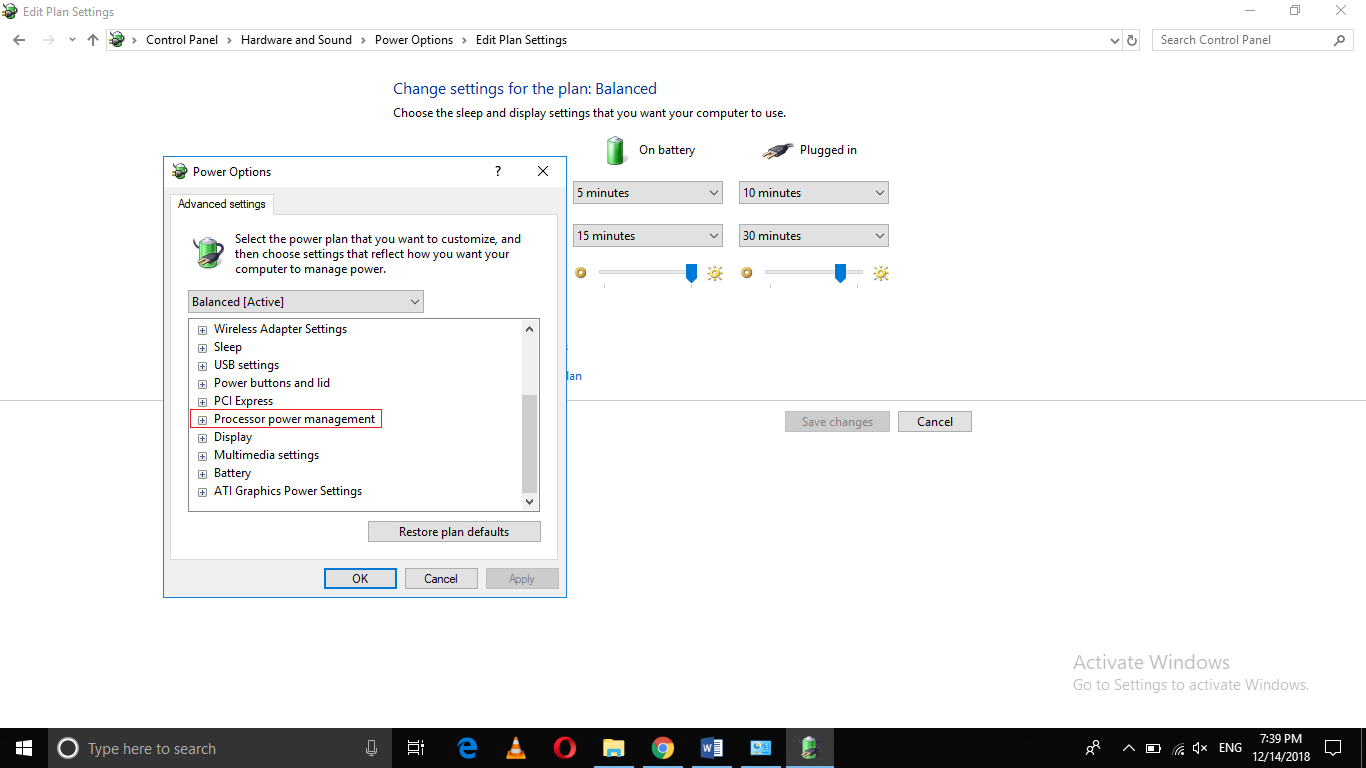The width and height of the screenshot is (1366, 768).
Task: Open Microsoft Excel from the taskbar
Action: click(x=760, y=747)
